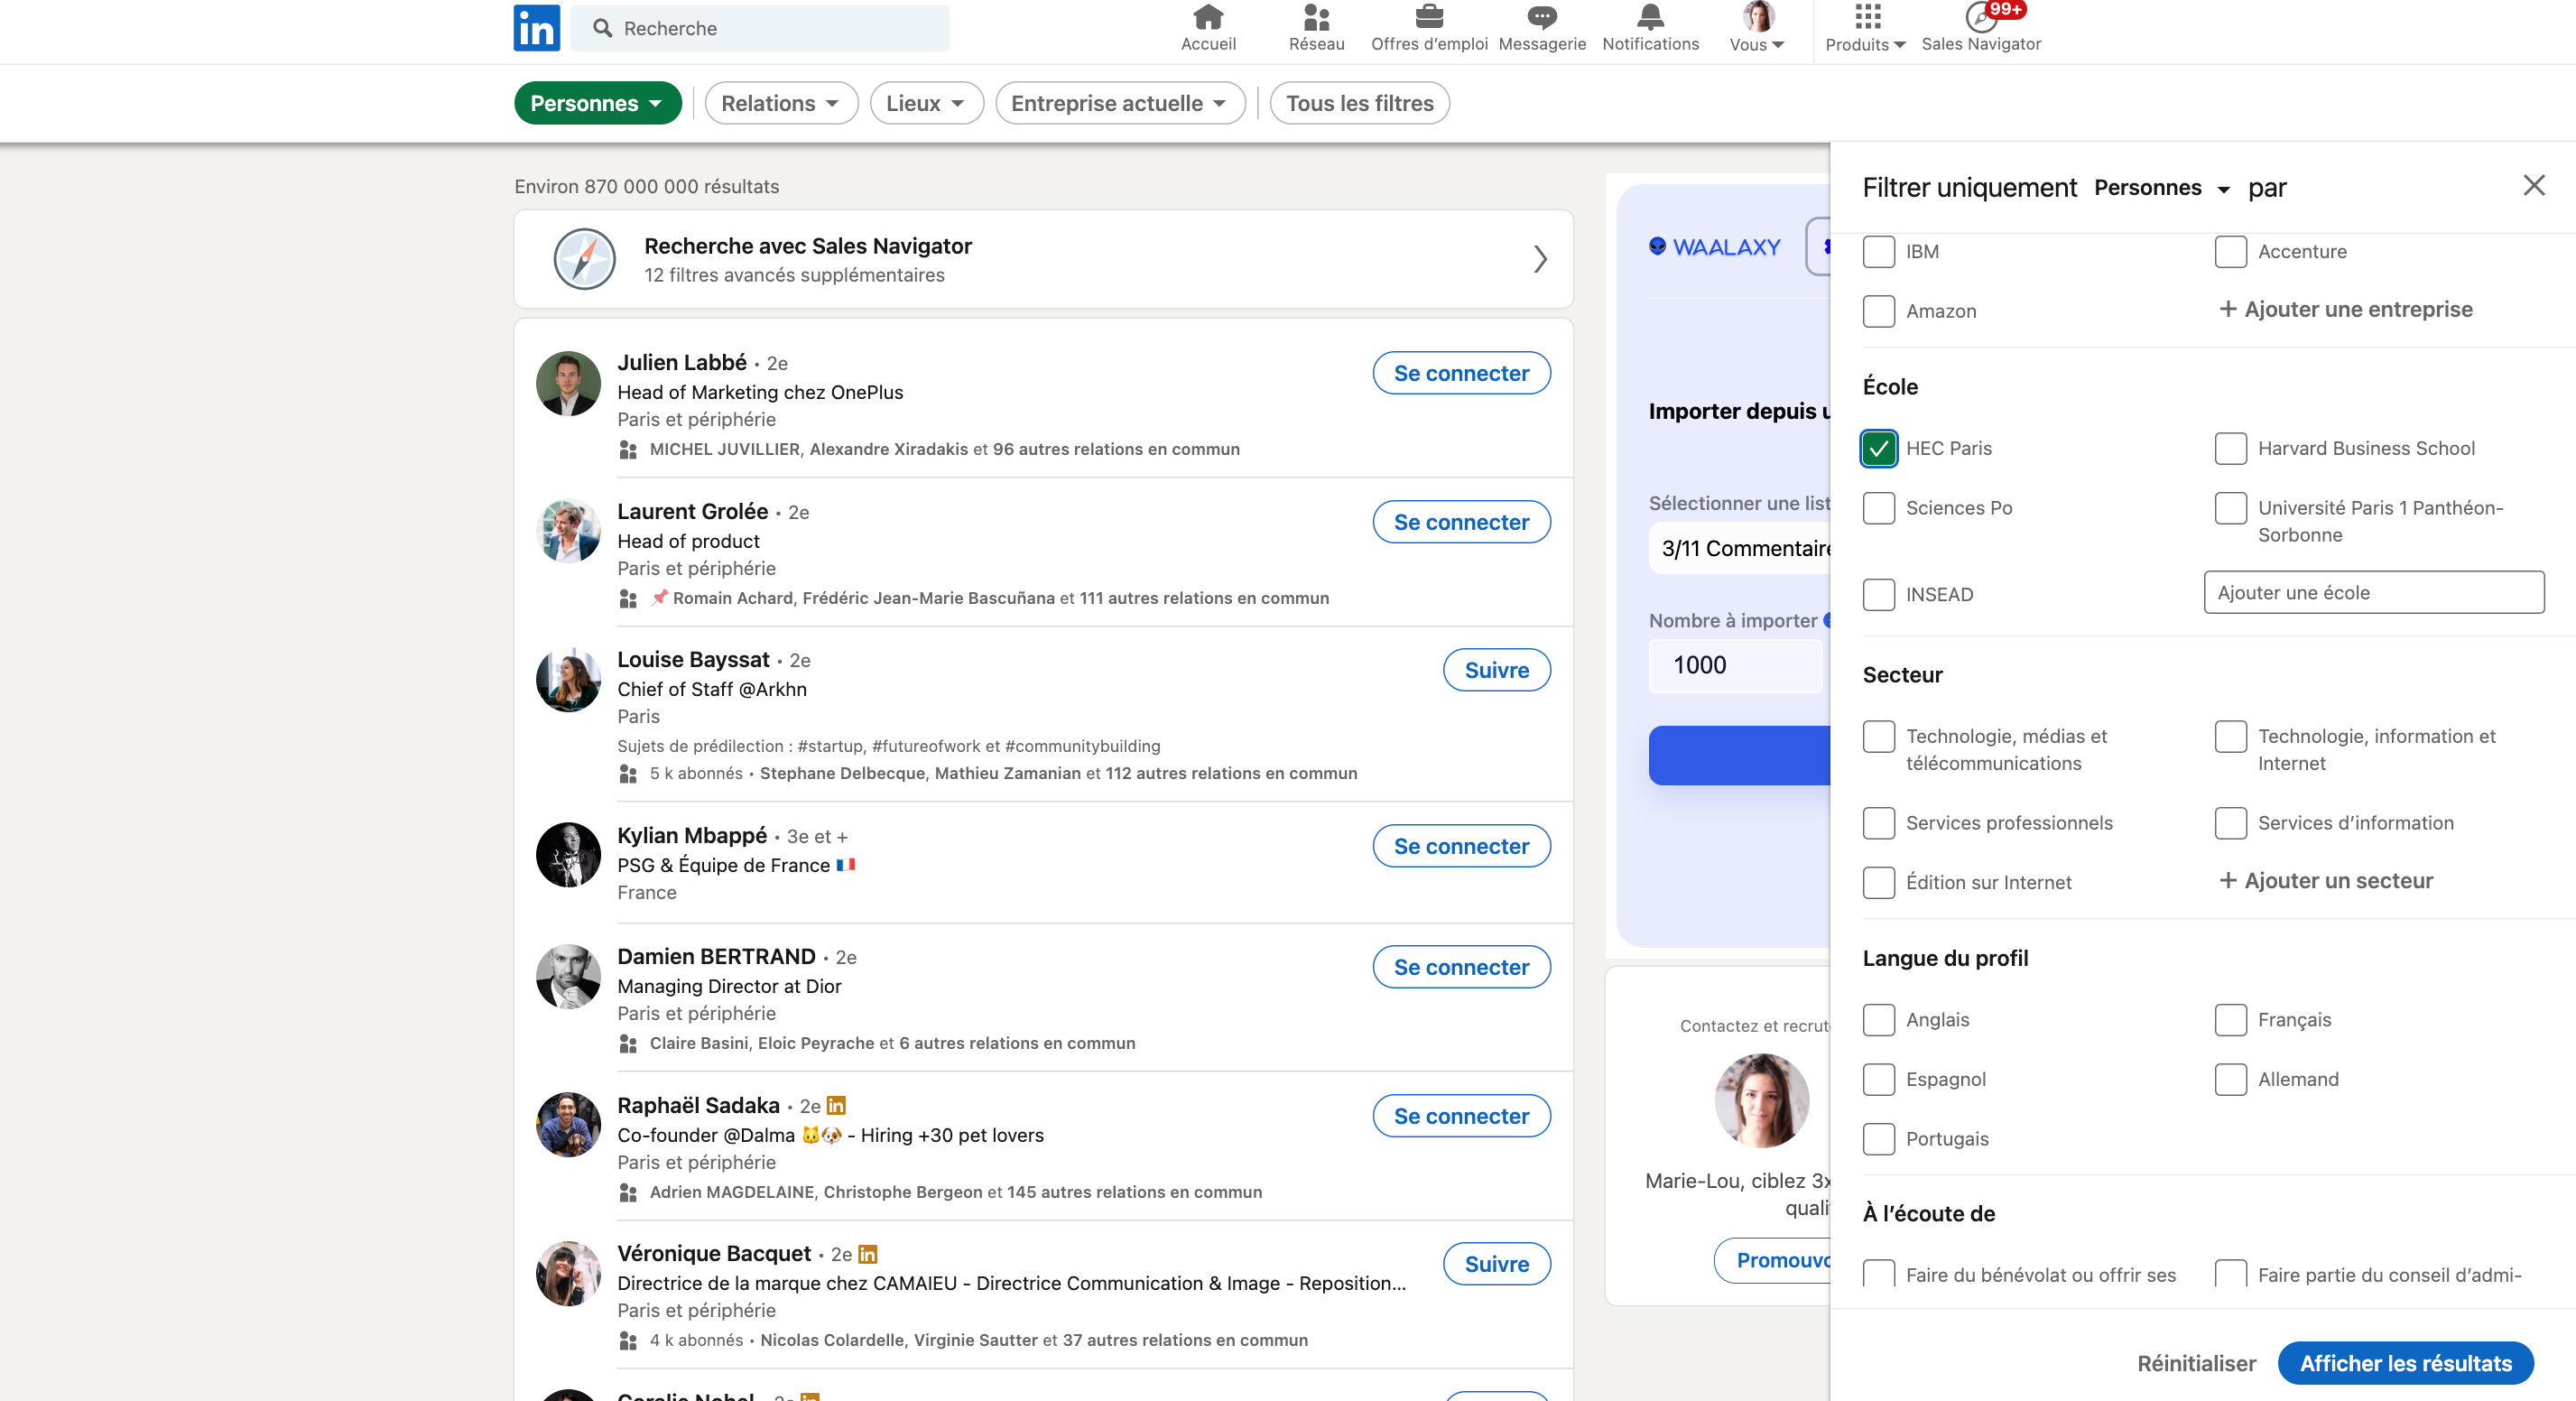Click LinkedIn badge next to Véronique Bacquet
Screen dimensions: 2576x1401
pyautogui.click(x=868, y=1253)
